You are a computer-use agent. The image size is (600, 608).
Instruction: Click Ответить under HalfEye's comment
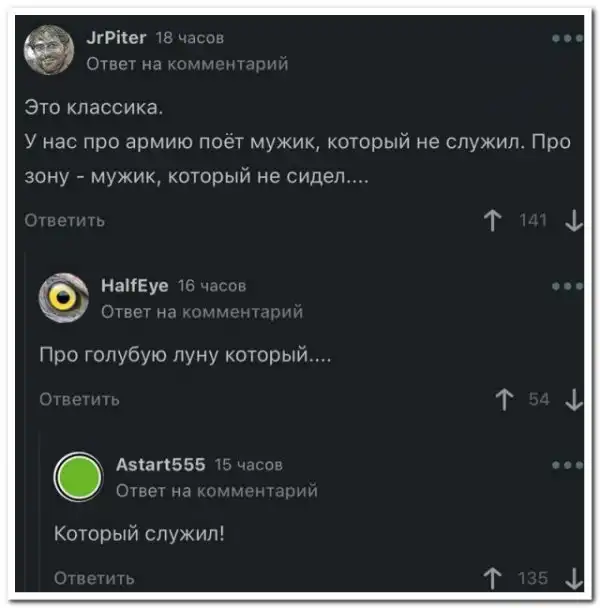(80, 399)
